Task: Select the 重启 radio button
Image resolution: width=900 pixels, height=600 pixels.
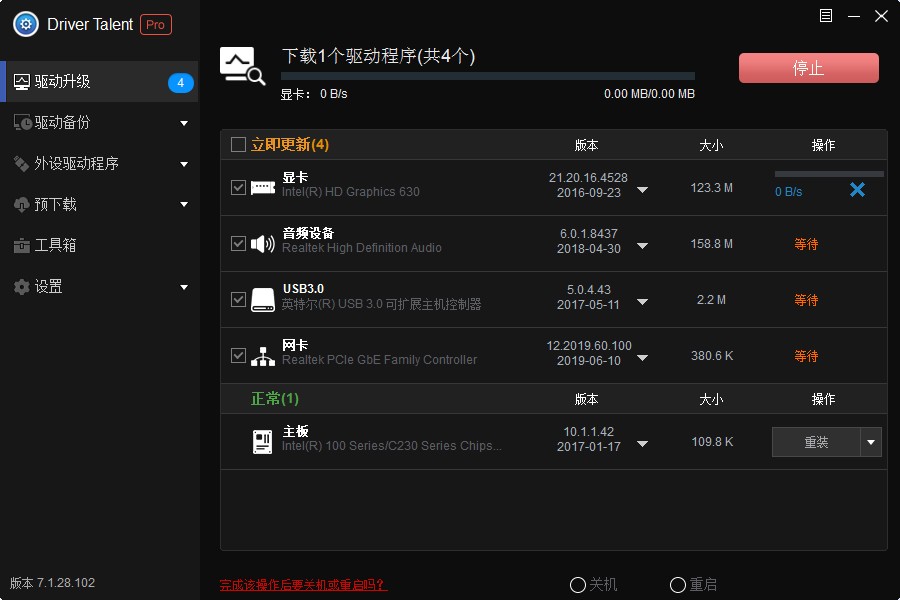Action: coord(678,585)
